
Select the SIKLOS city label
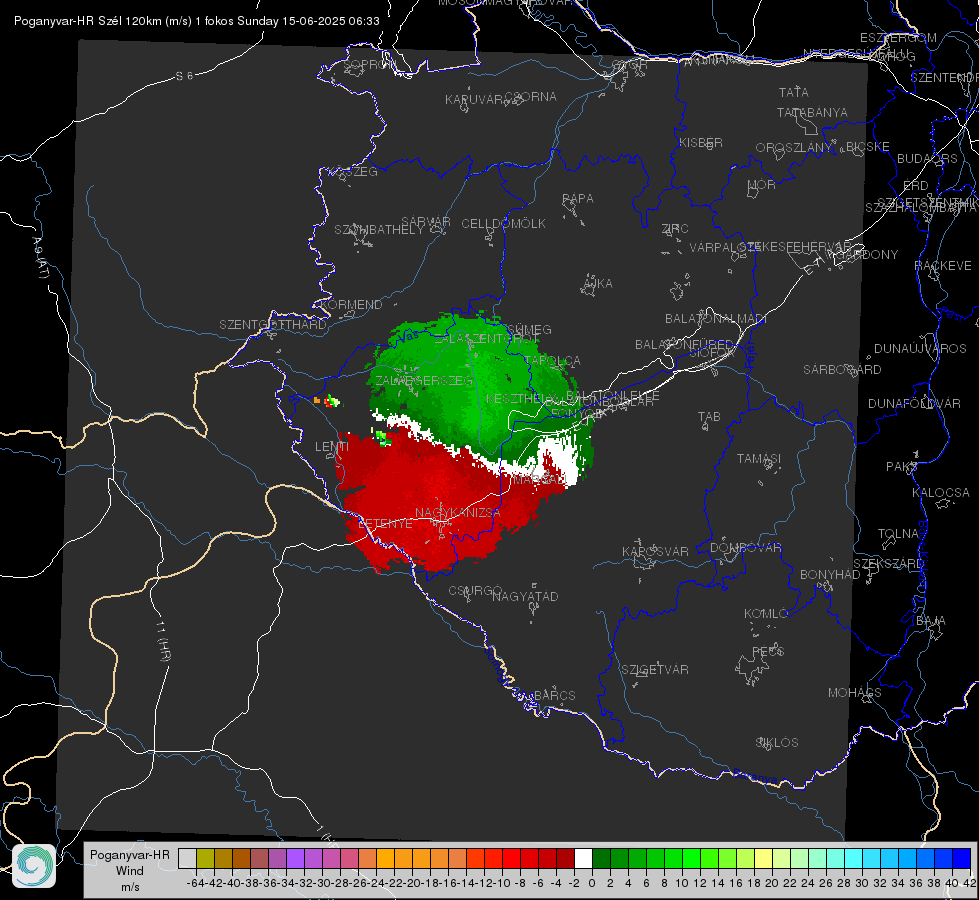click(x=777, y=743)
